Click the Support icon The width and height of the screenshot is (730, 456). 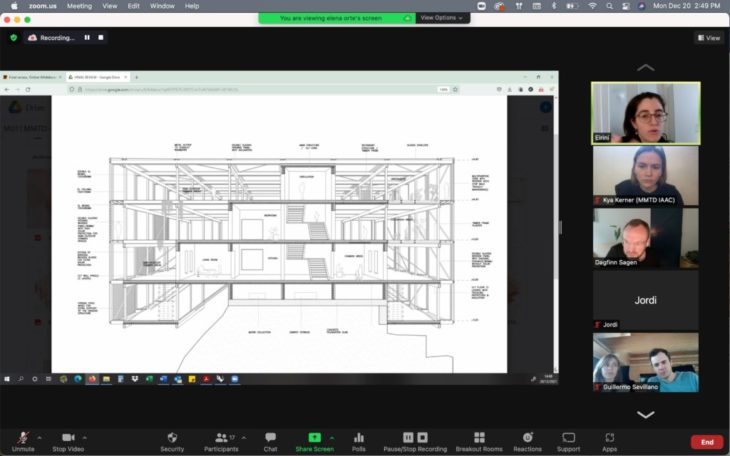click(x=568, y=440)
